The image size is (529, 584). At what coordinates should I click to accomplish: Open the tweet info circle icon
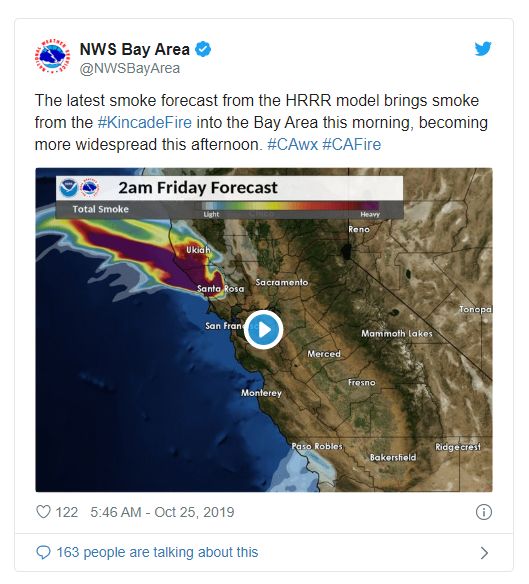(484, 512)
